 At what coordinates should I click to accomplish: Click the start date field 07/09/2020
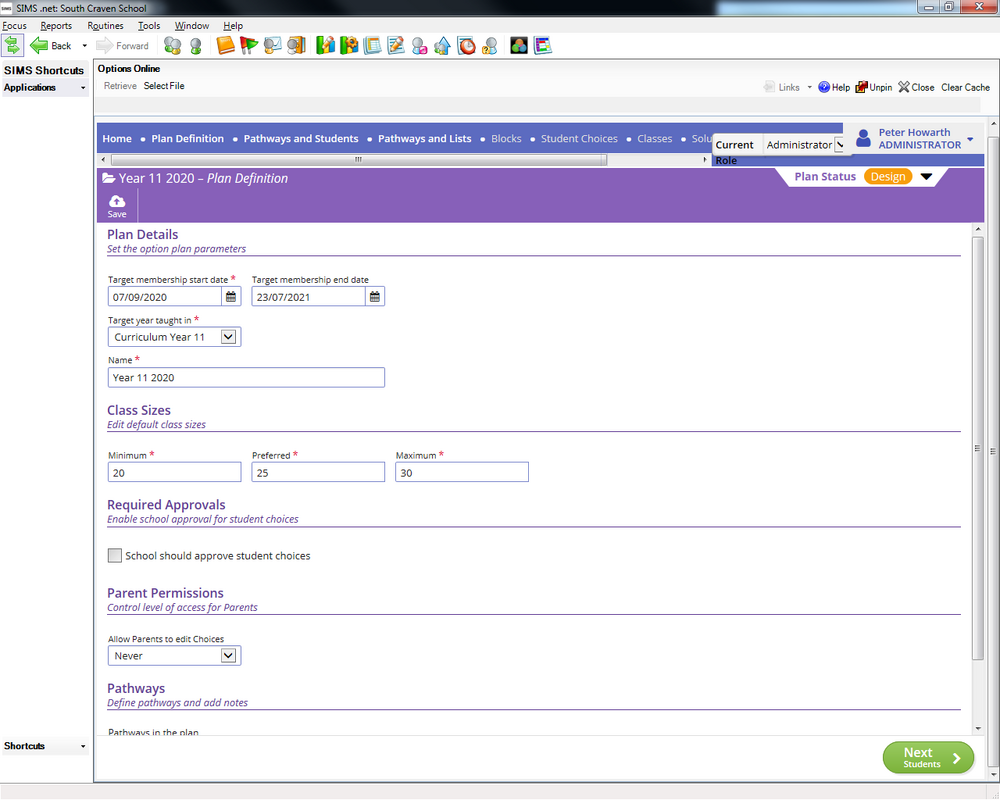click(x=165, y=297)
